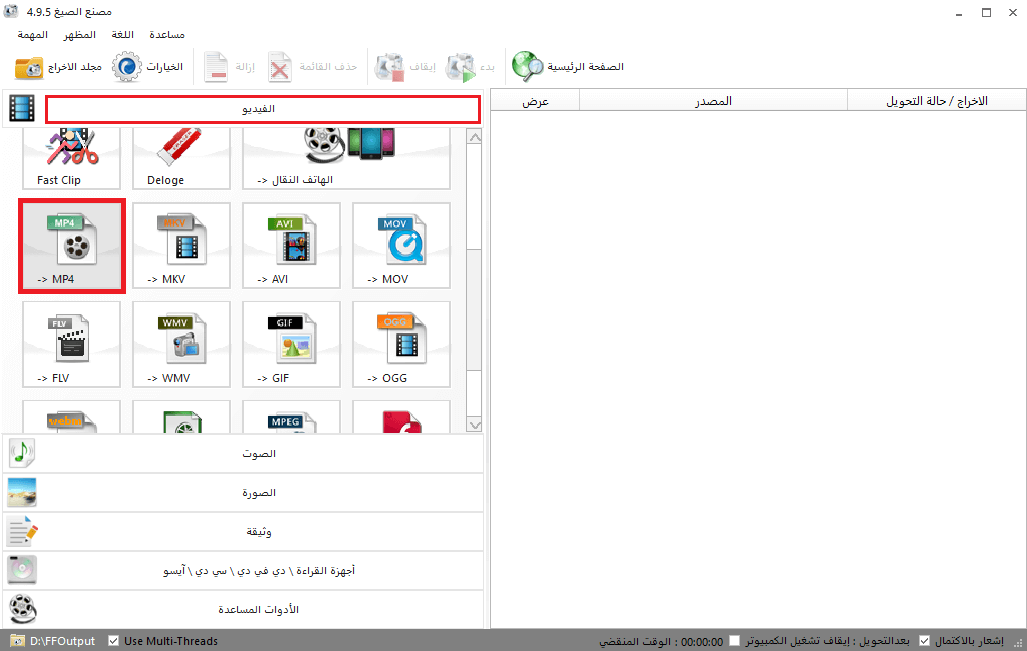Open the Output Folder toolbar icon
Viewport: 1027px width, 651px height.
29,67
